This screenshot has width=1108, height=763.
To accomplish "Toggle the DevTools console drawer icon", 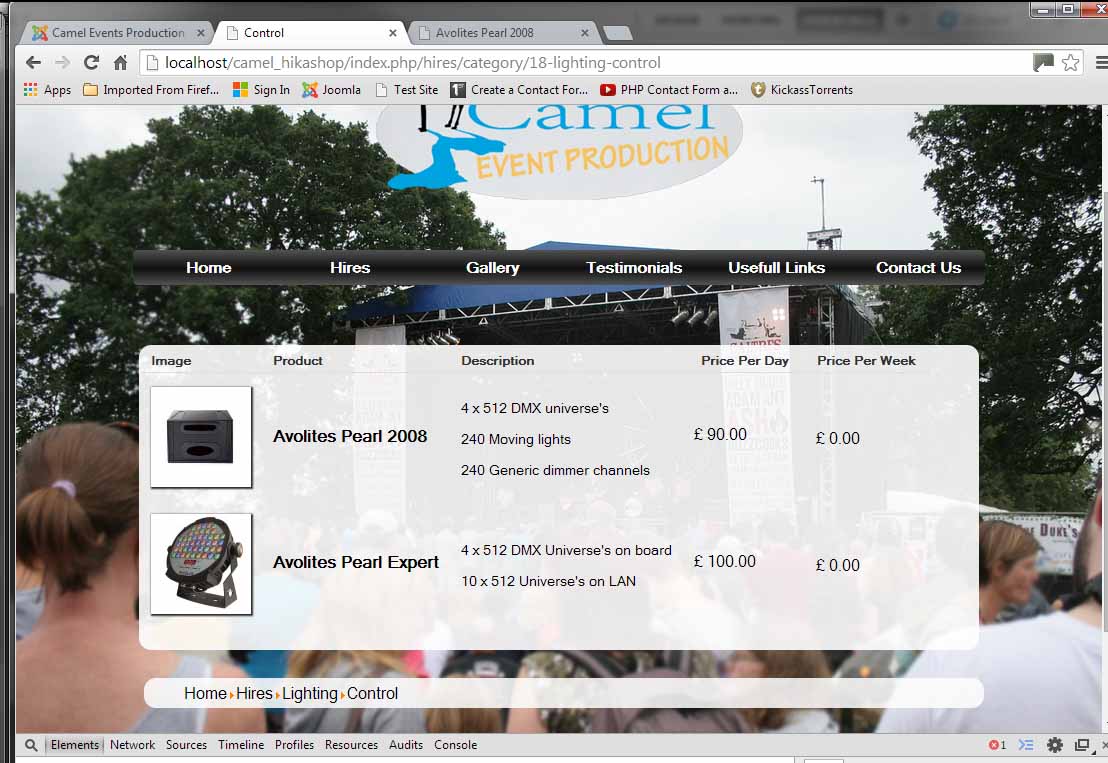I will 1026,745.
